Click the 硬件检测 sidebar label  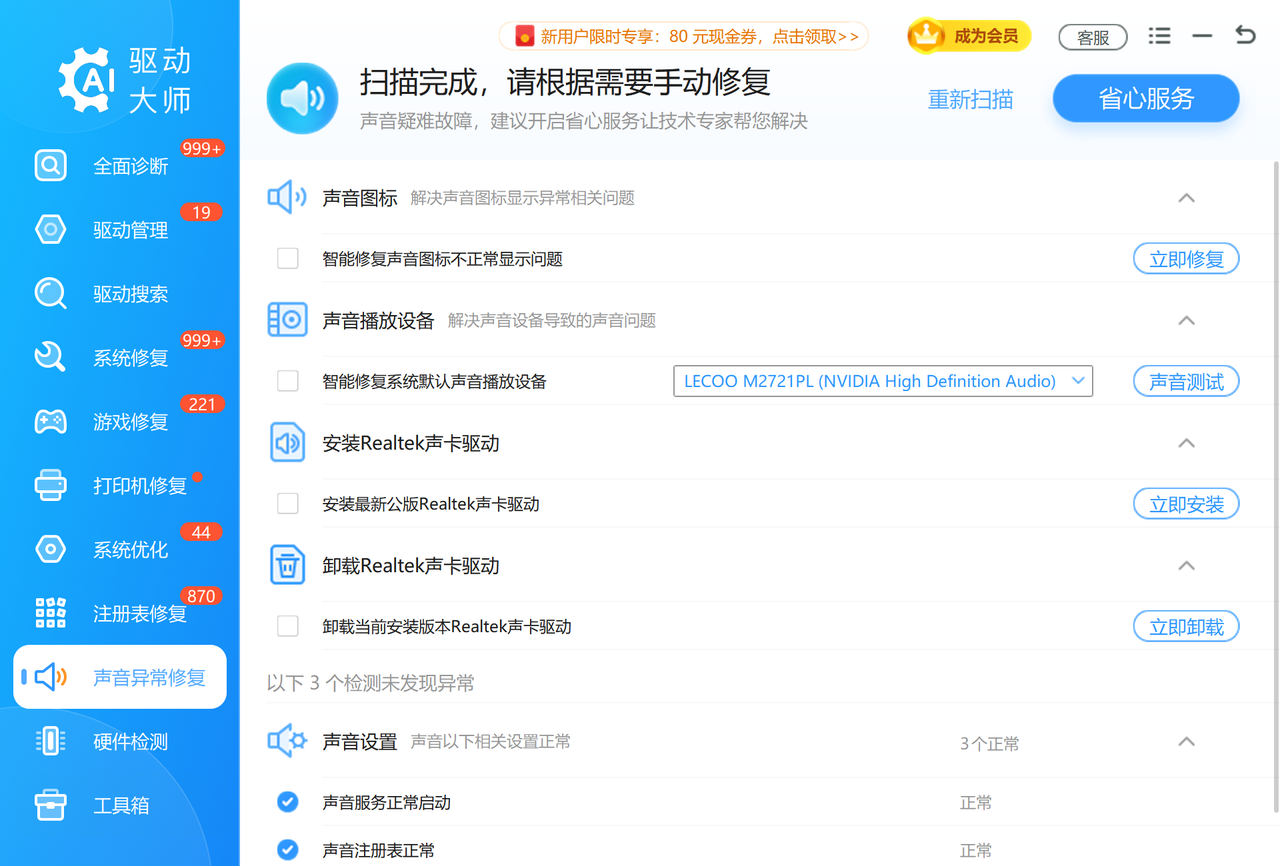(x=131, y=742)
